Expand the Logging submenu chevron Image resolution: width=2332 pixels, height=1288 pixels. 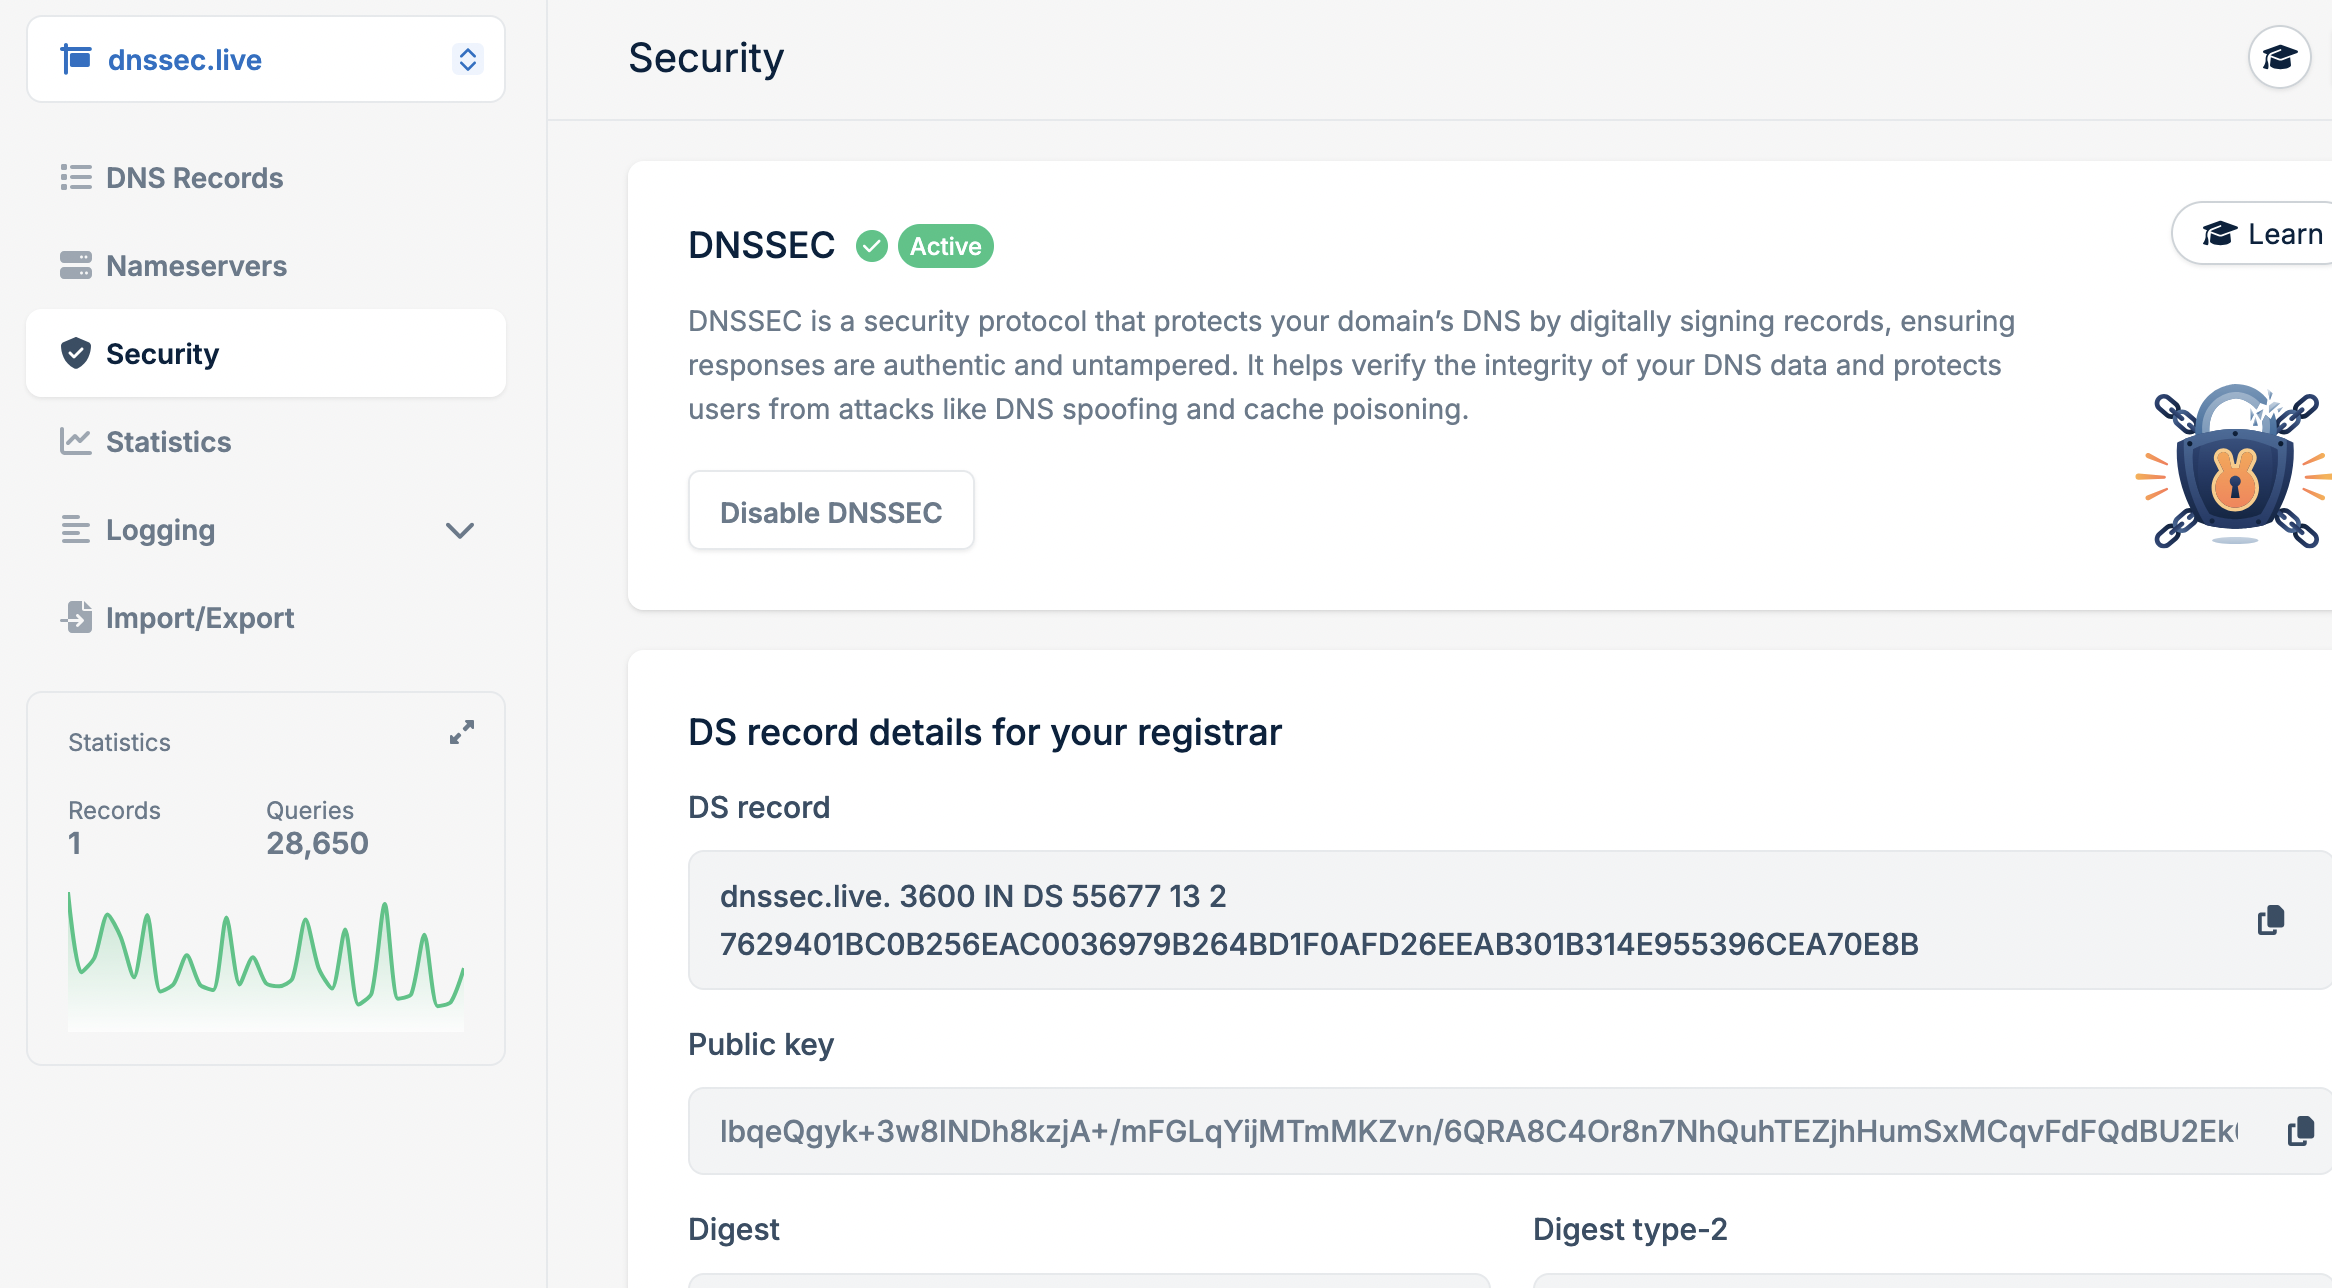click(x=459, y=531)
